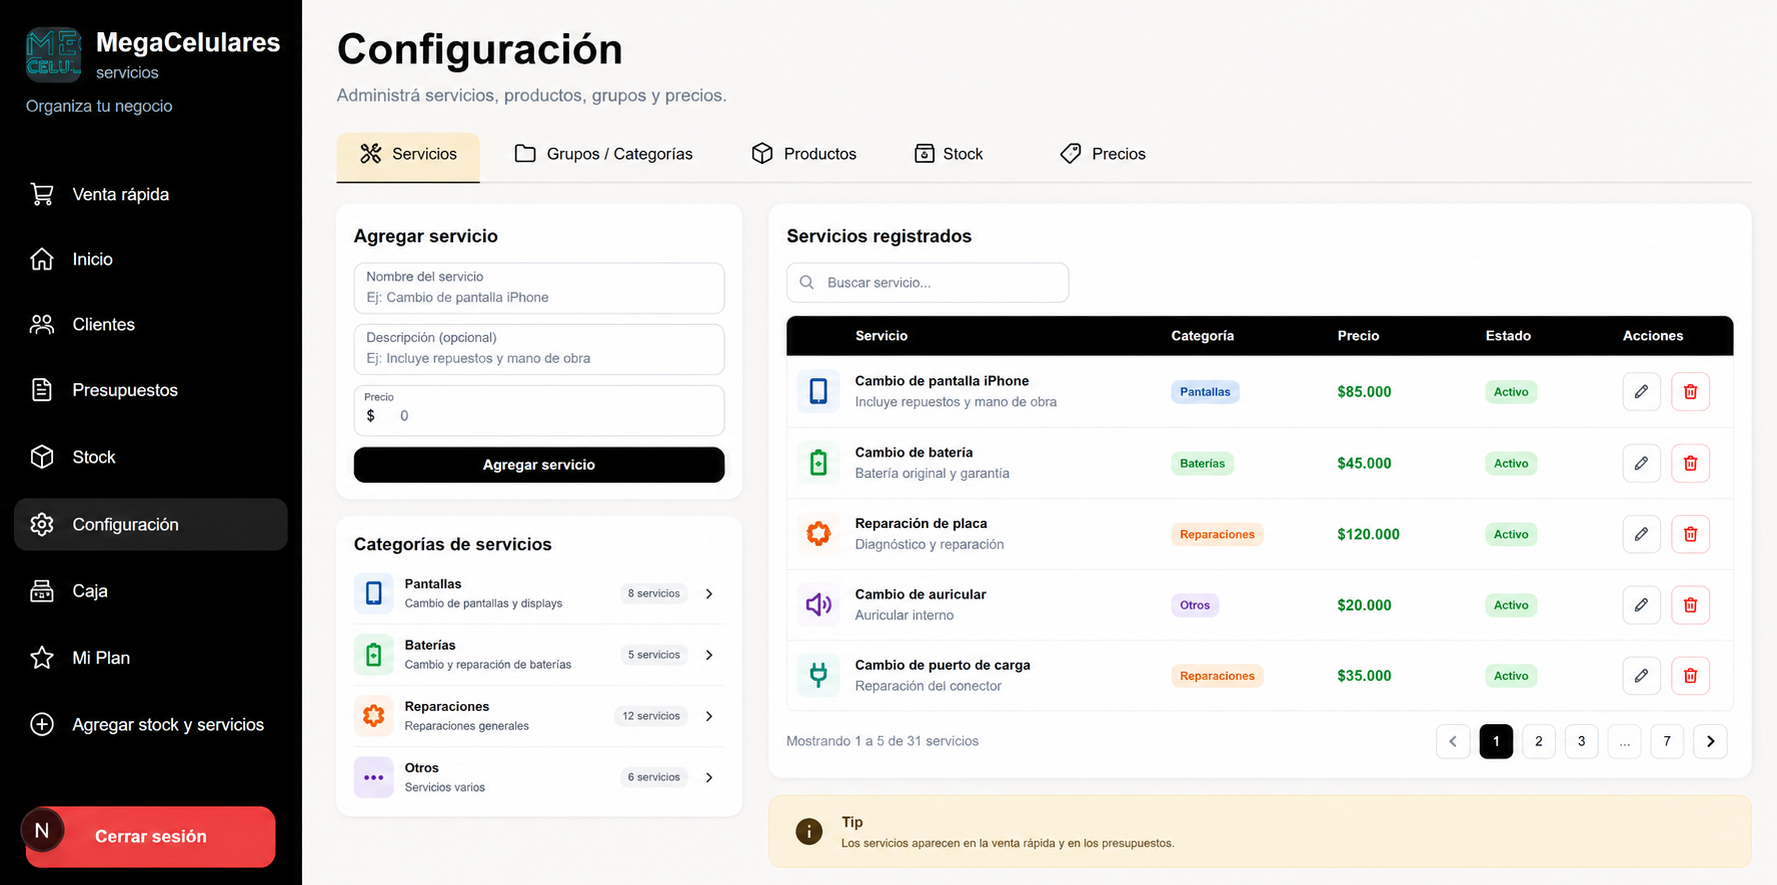This screenshot has height=885, width=1777.
Task: Click the MegaCelulares logo icon
Action: click(53, 54)
